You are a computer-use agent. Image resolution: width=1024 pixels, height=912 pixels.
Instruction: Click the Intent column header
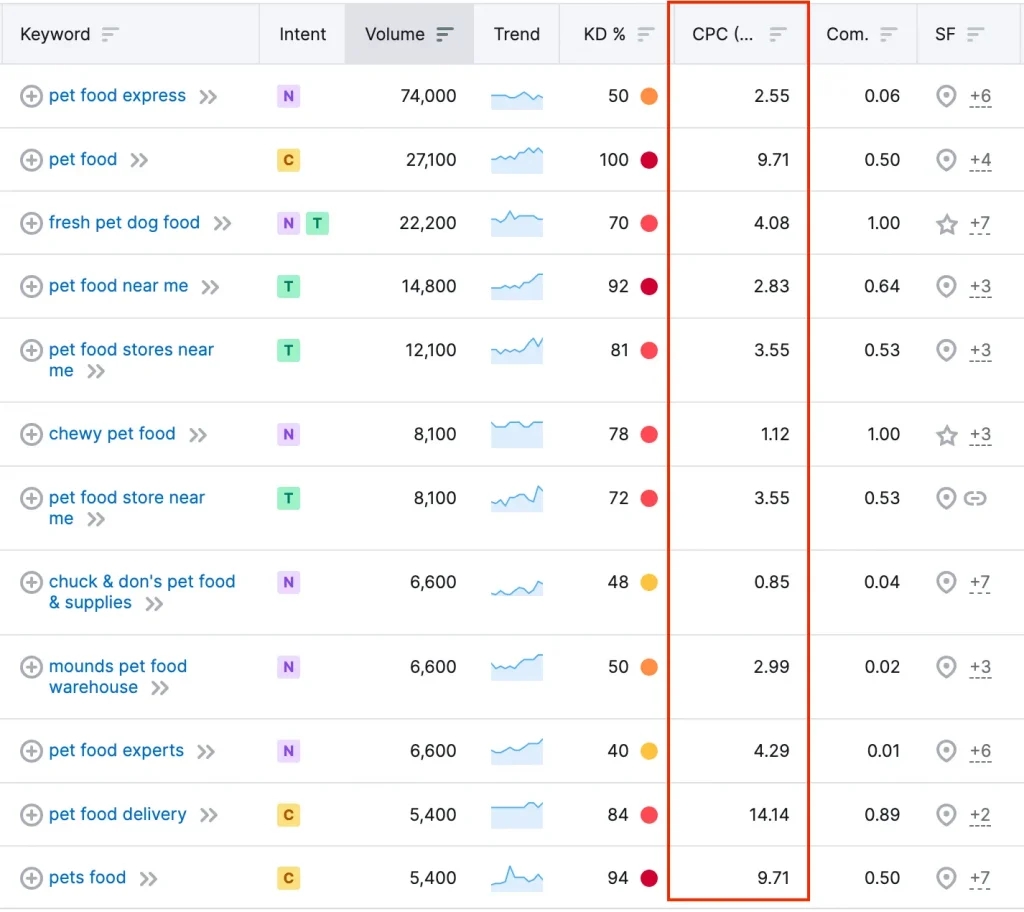[x=302, y=34]
